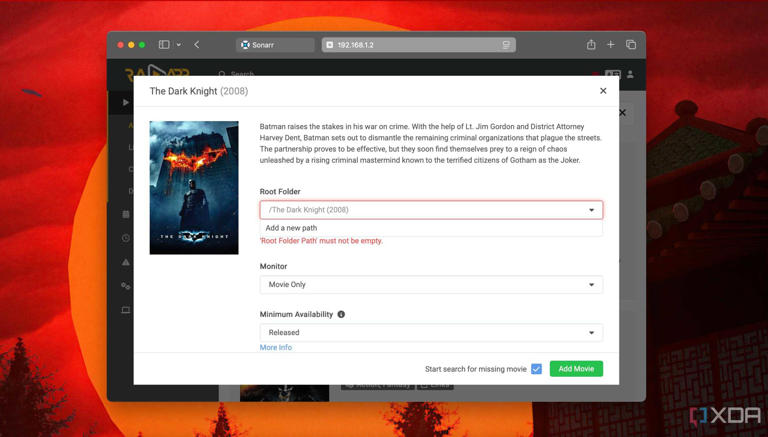The image size is (768, 437).
Task: Open the More Info link
Action: pyautogui.click(x=276, y=348)
